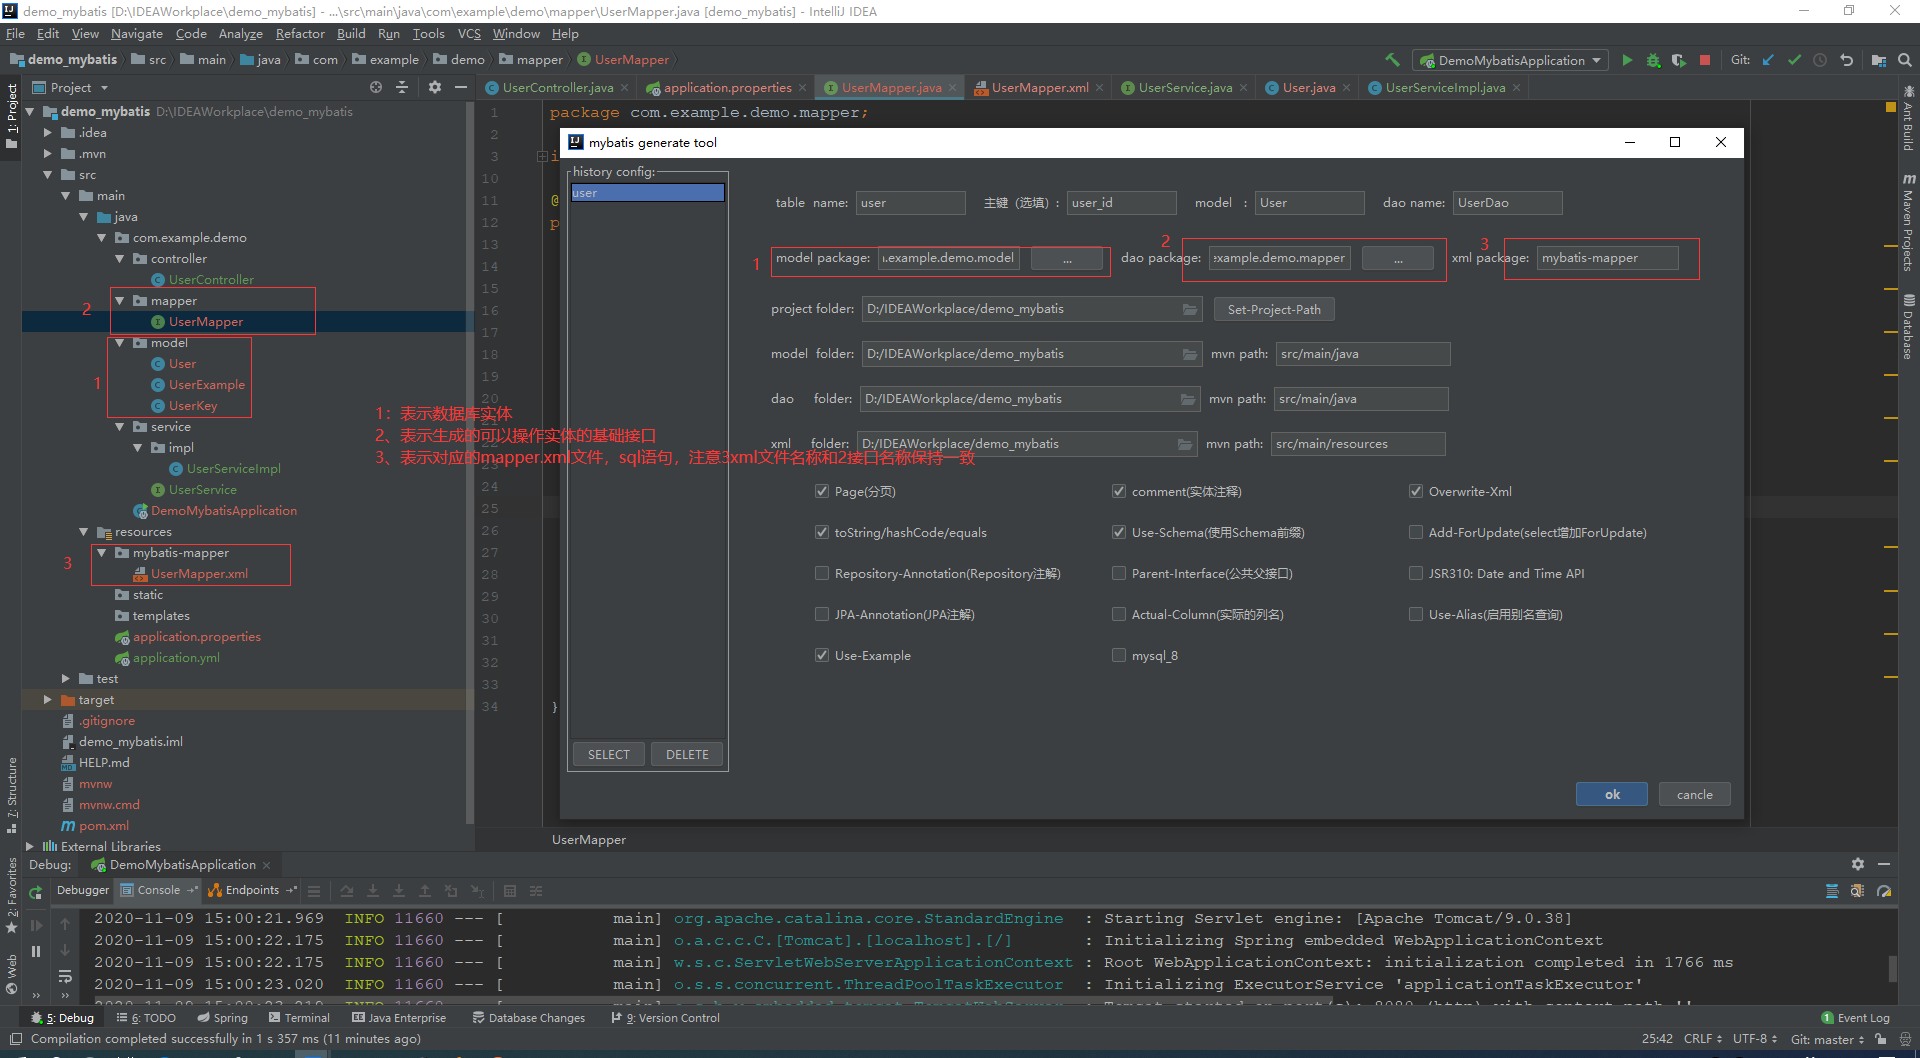Click the Git commit checkmark icon
The width and height of the screenshot is (1920, 1058).
[1794, 60]
